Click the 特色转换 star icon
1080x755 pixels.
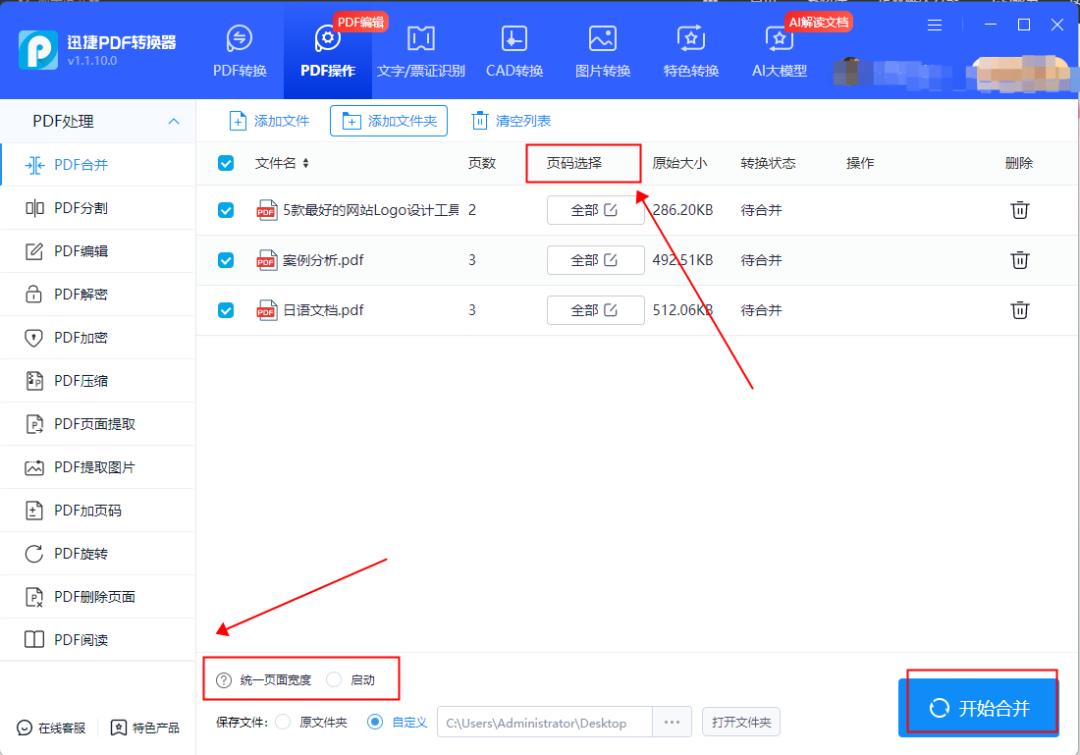click(691, 40)
